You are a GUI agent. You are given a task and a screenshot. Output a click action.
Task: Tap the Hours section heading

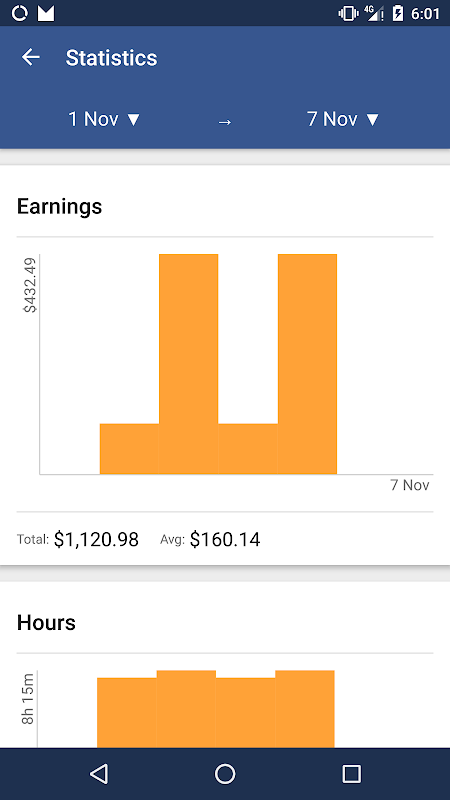pos(46,623)
